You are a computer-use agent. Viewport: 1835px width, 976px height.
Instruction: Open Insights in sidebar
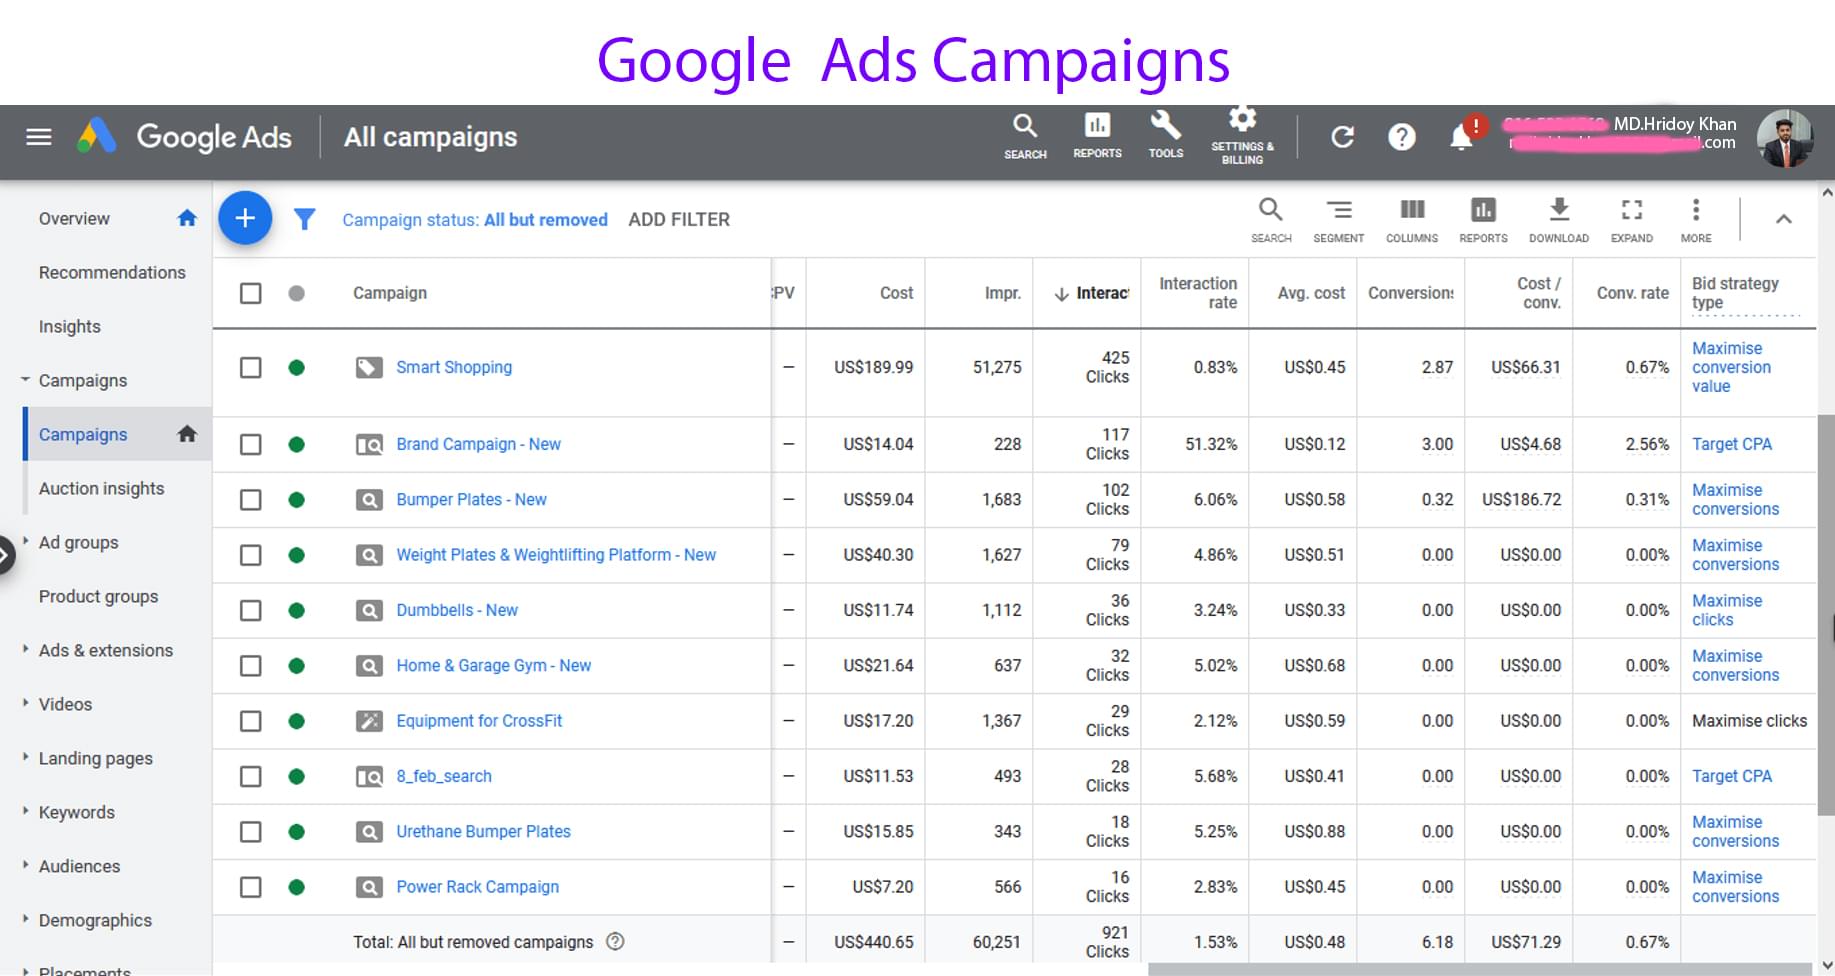[x=70, y=326]
